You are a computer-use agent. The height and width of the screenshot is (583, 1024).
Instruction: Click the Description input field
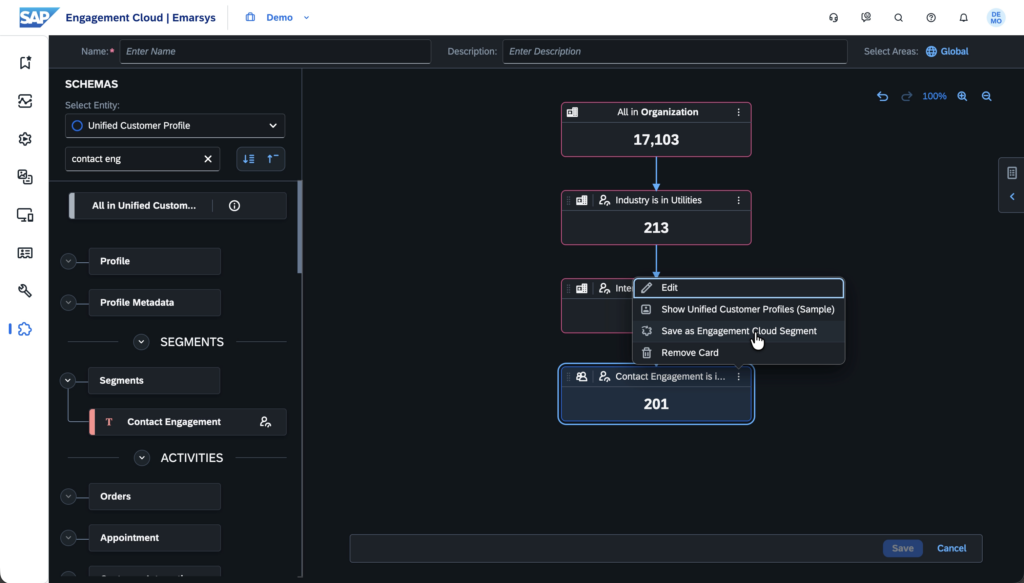pyautogui.click(x=675, y=52)
